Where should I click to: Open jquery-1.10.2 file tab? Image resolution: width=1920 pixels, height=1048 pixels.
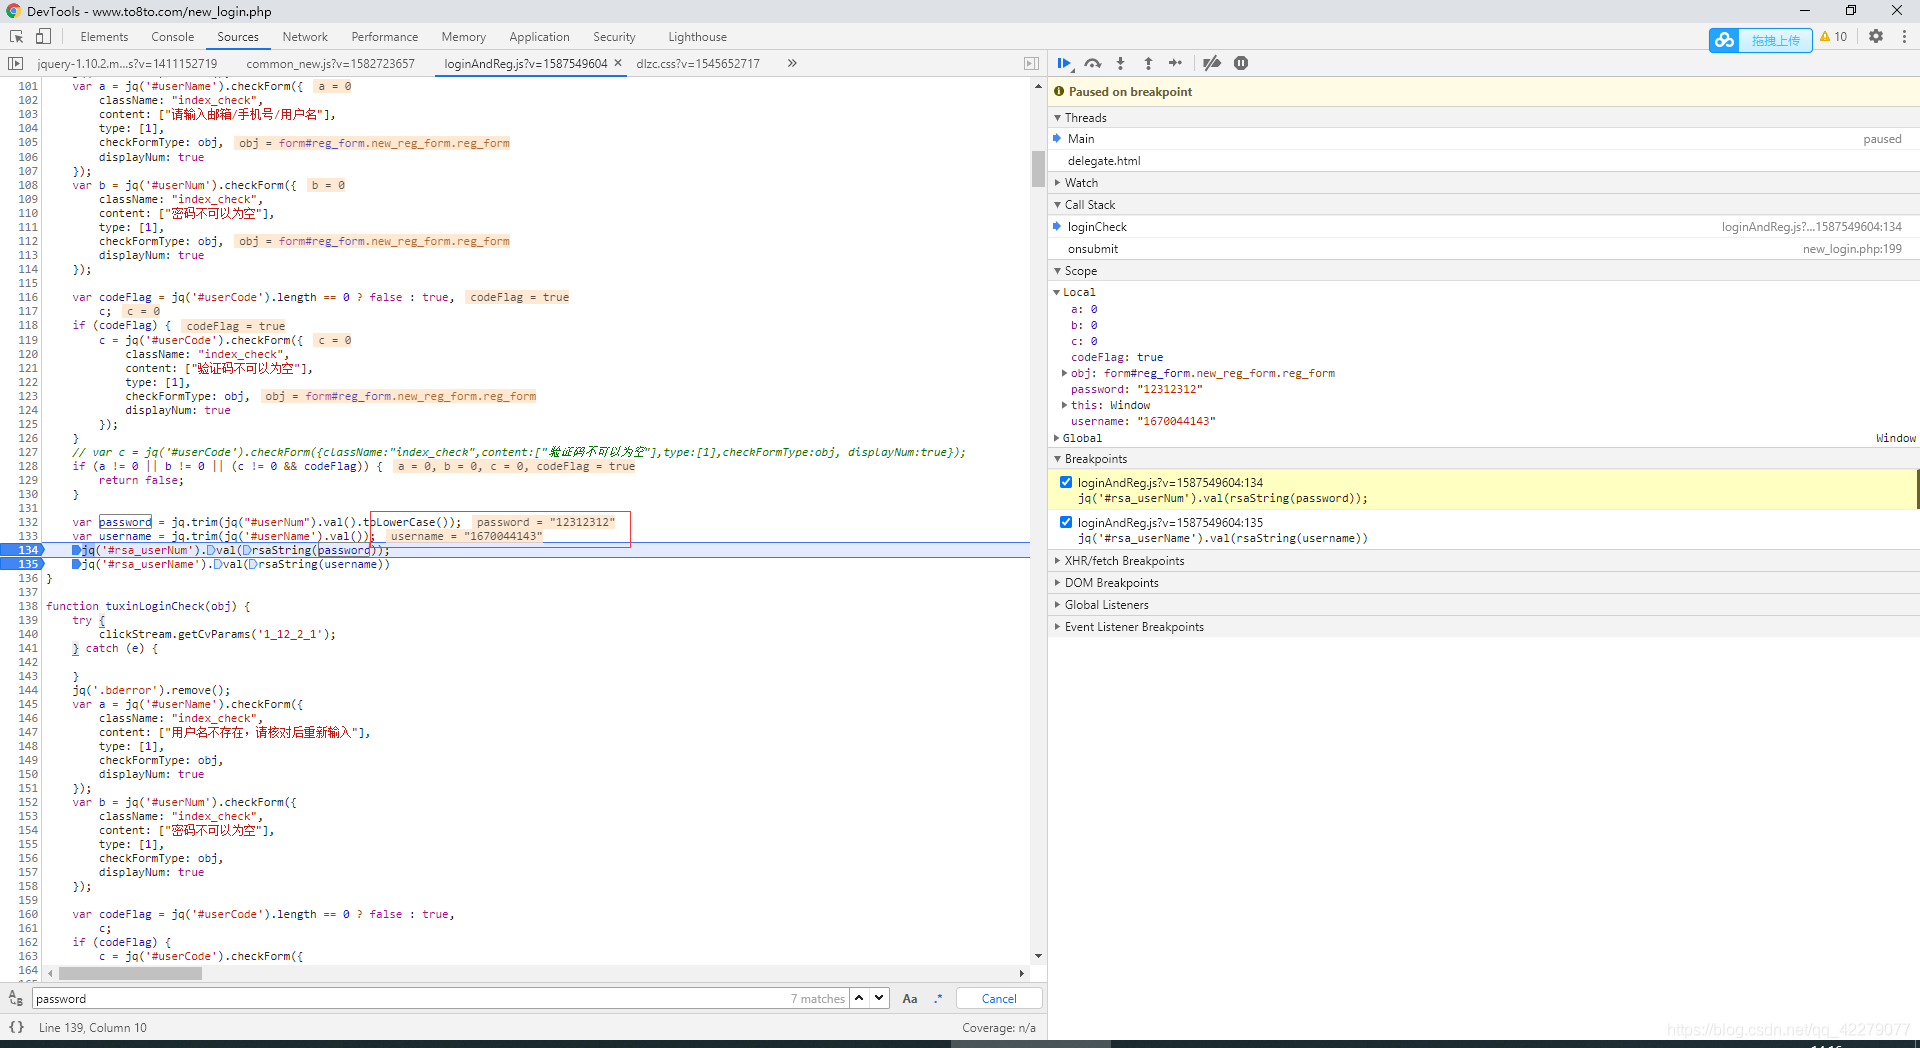click(127, 63)
